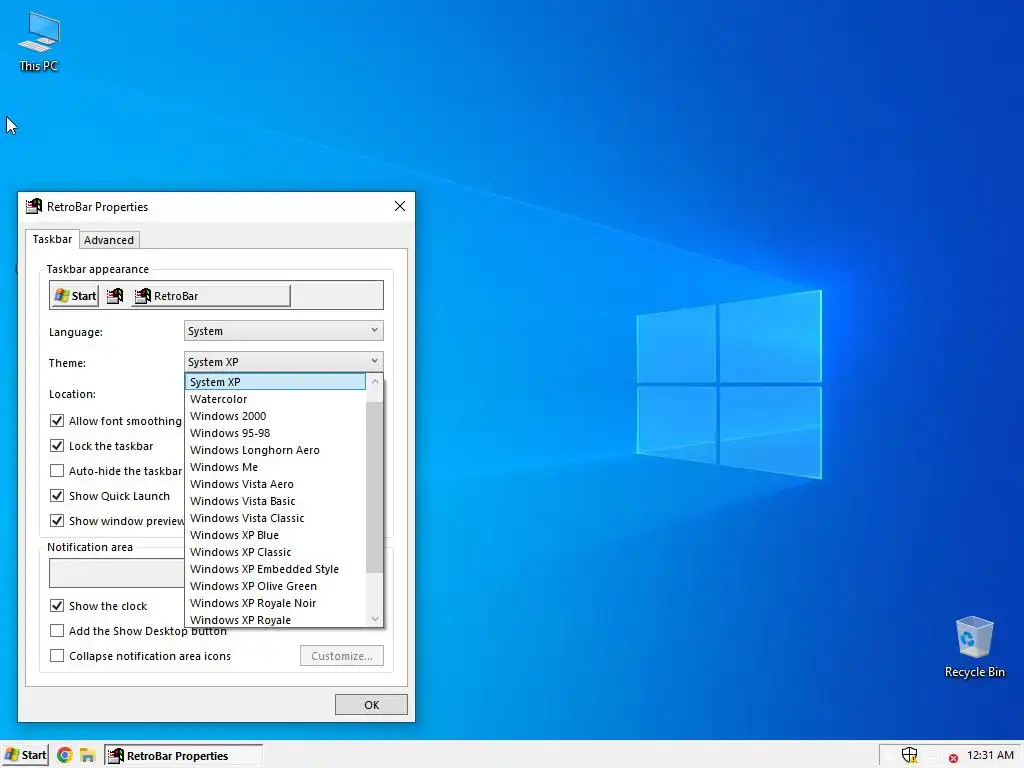
Task: Choose Windows XP Royale Noir theme
Action: pyautogui.click(x=275, y=603)
